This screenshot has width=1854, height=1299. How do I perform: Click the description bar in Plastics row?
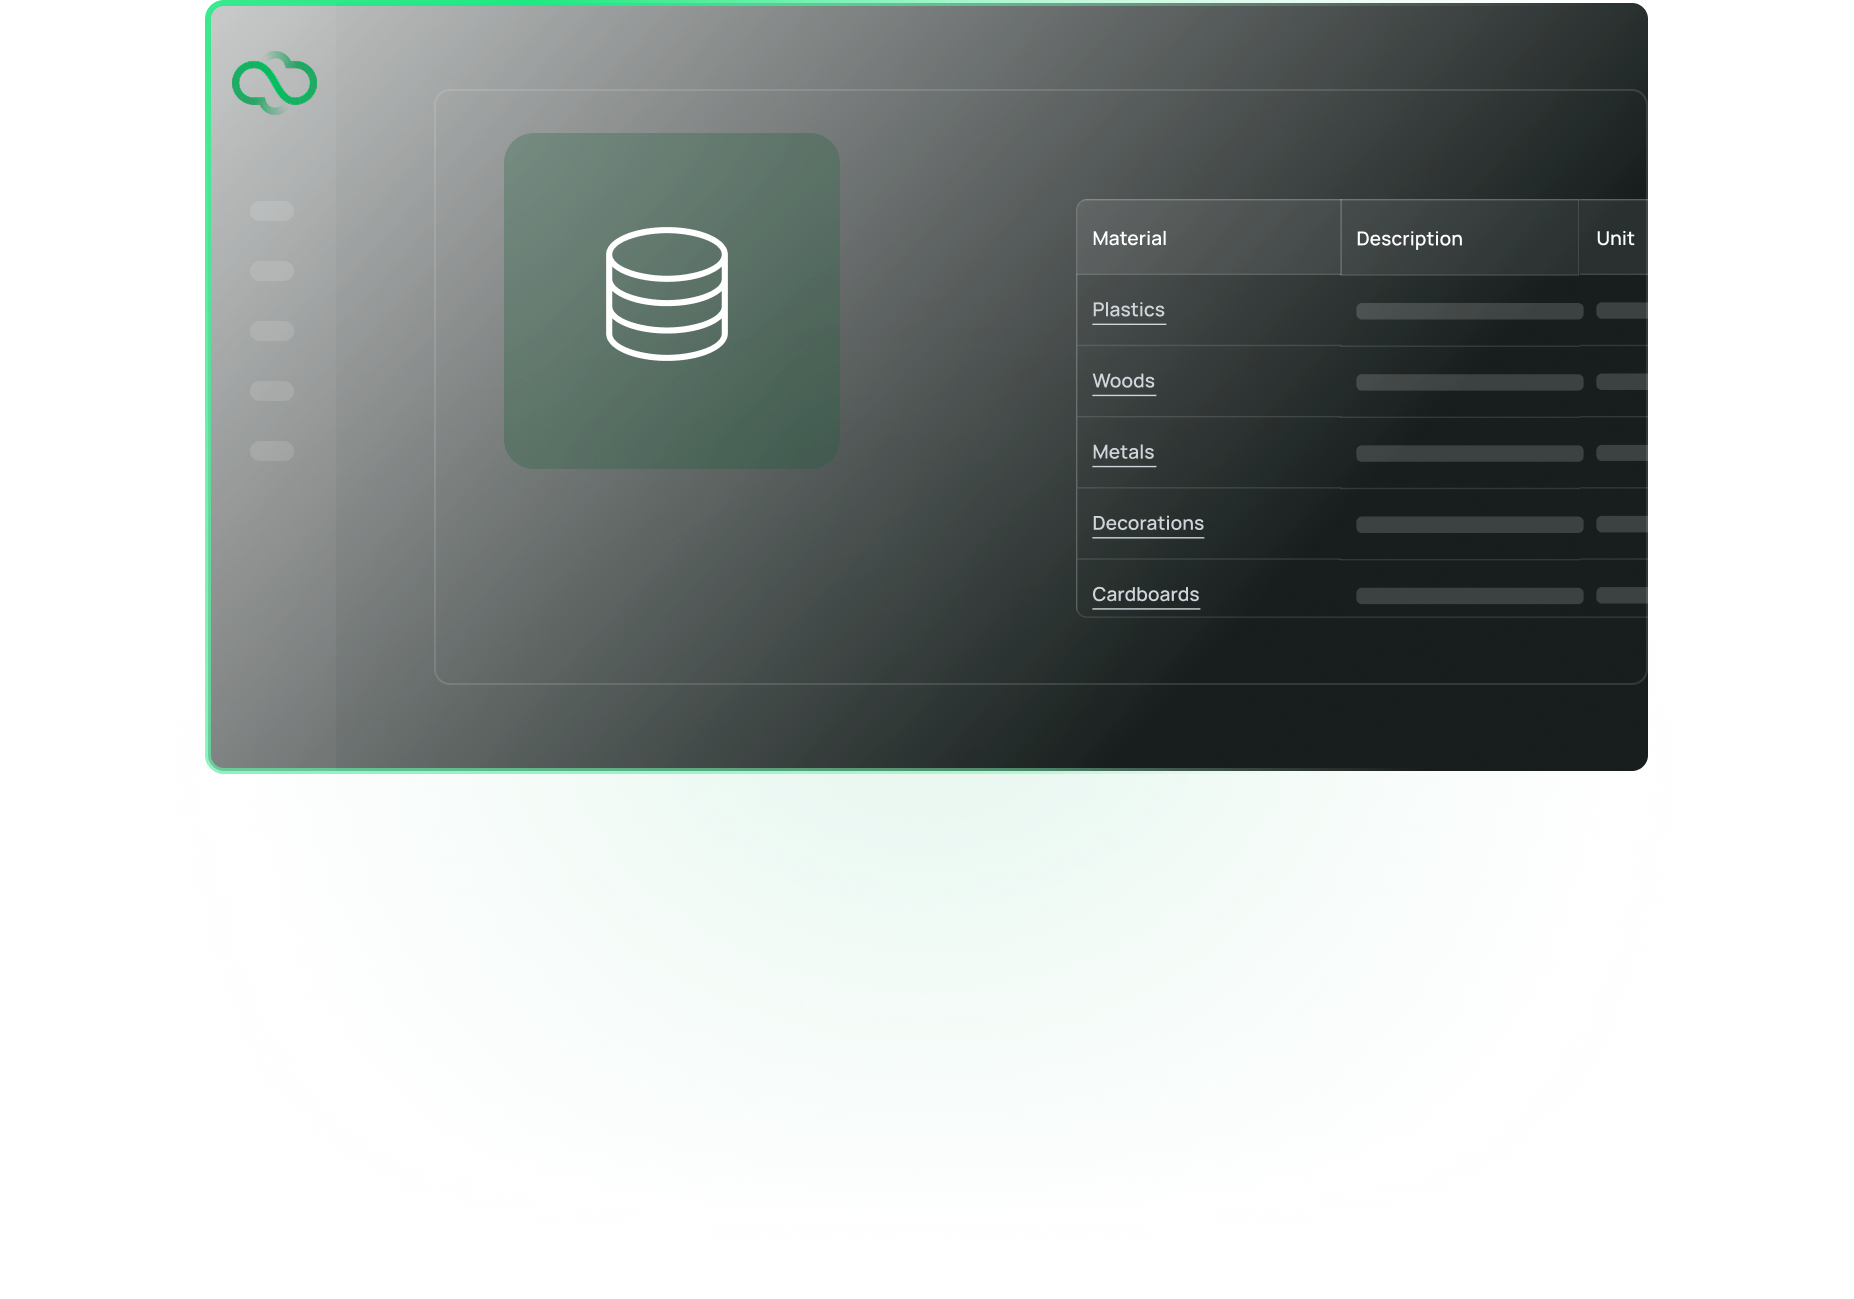[1468, 311]
